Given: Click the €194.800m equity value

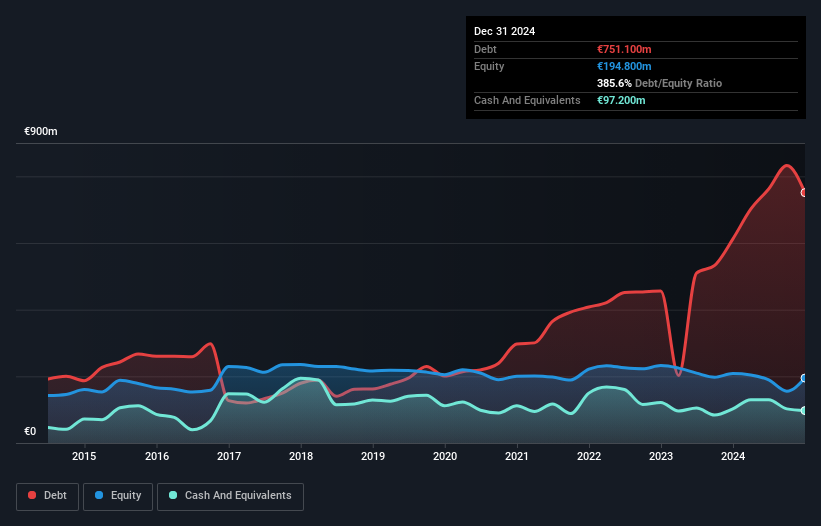Looking at the screenshot, I should click(624, 66).
